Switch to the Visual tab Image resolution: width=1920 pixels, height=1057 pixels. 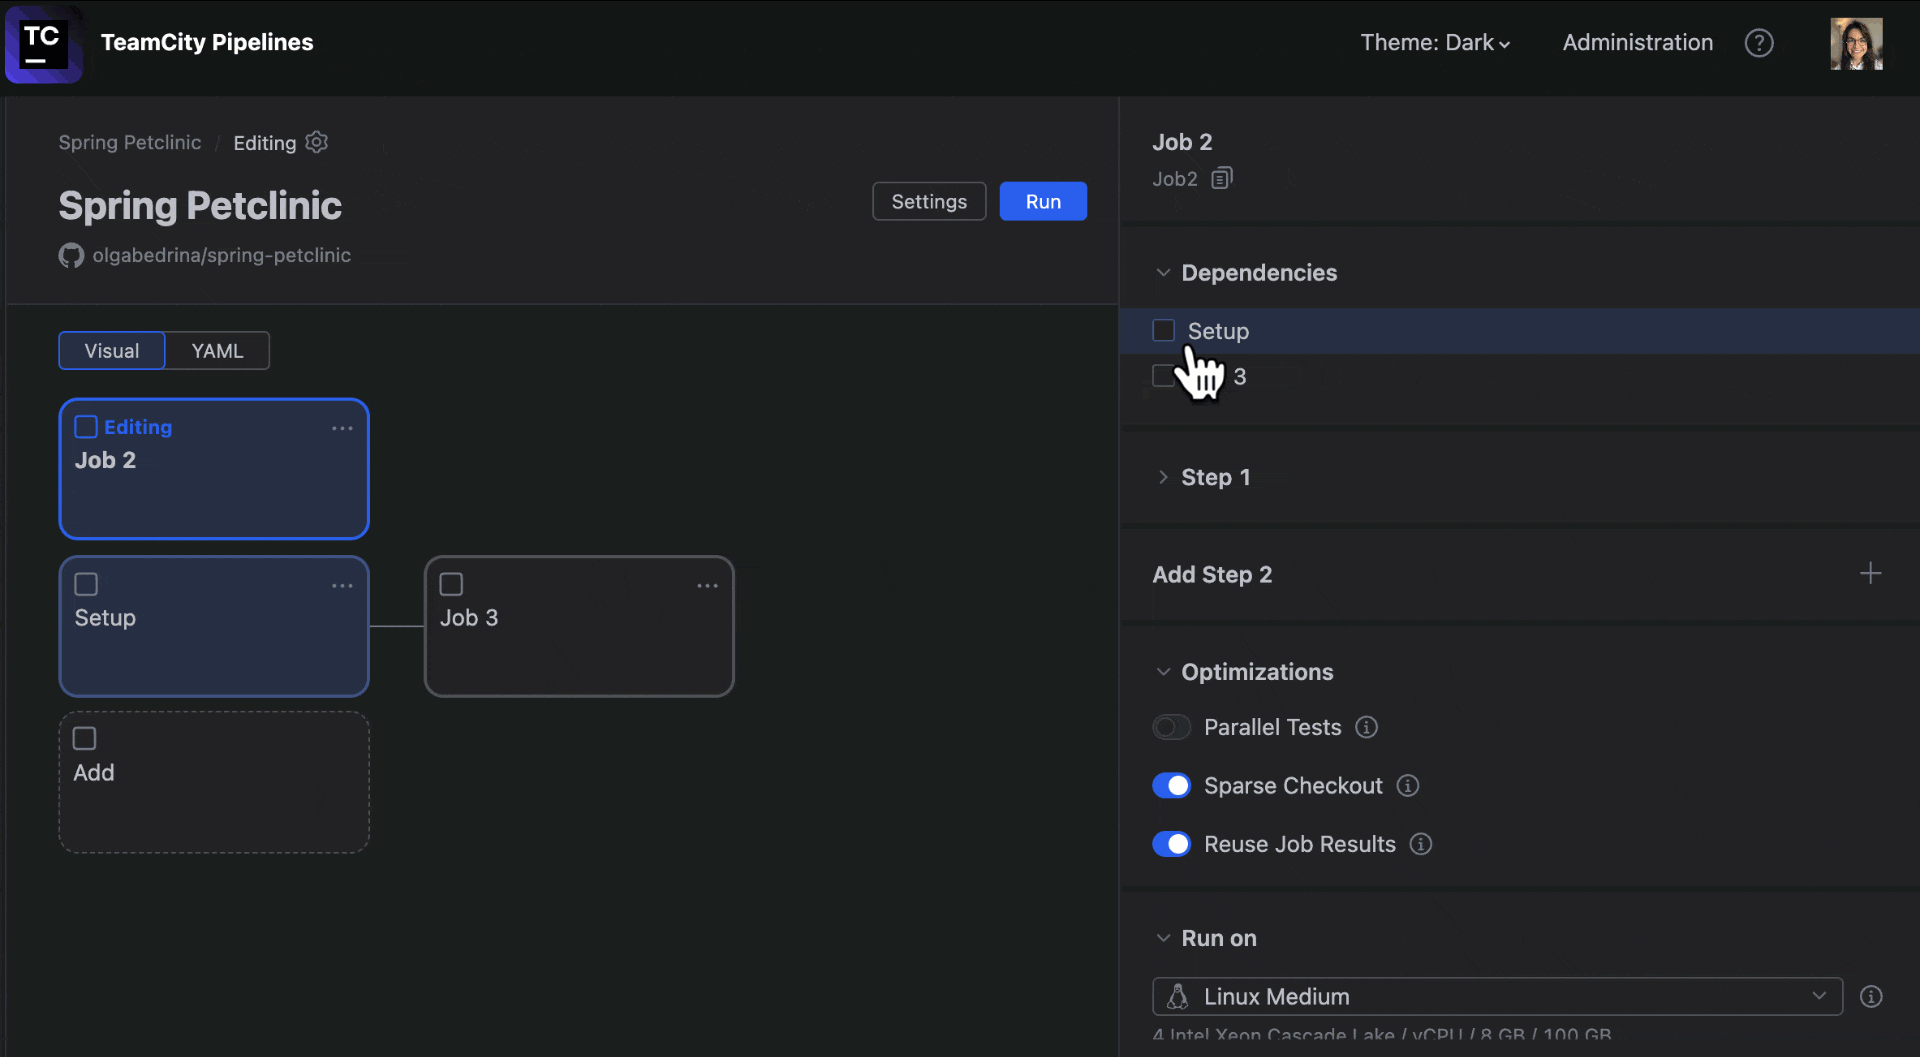[x=112, y=351]
